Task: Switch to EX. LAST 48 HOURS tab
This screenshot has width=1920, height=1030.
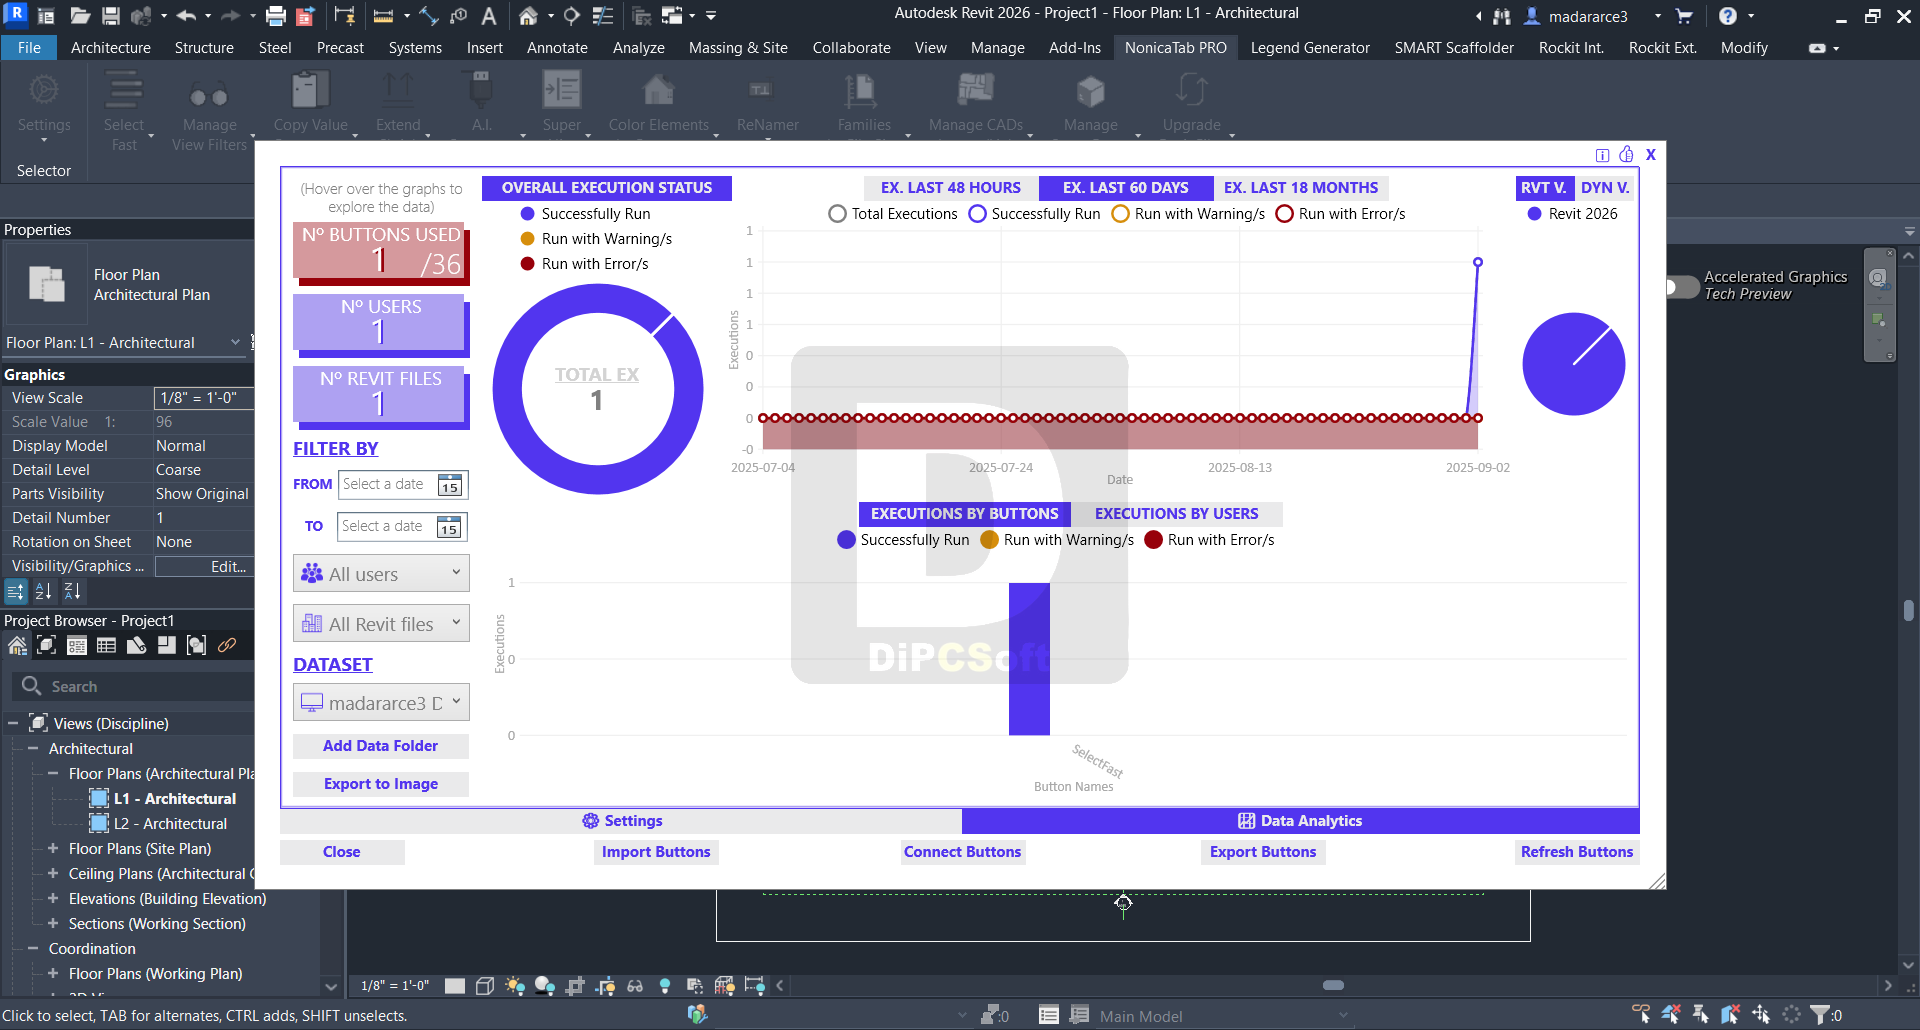Action: [951, 188]
